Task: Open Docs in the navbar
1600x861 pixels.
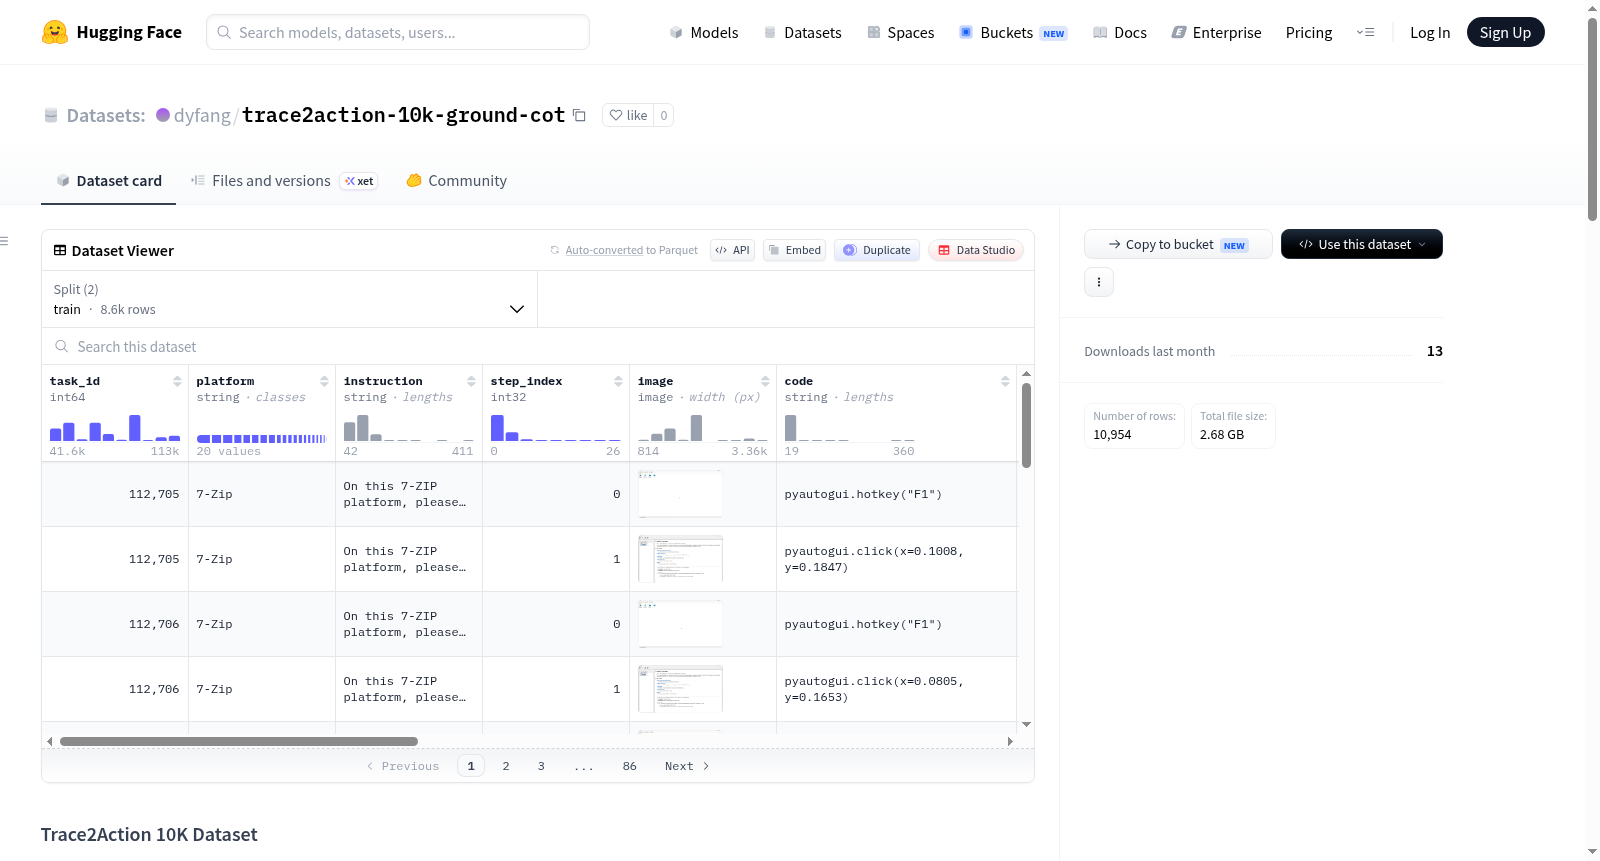Action: pos(1120,32)
